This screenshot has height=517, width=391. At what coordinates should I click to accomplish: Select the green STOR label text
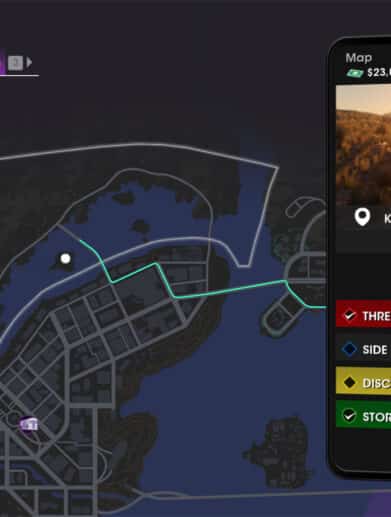[x=376, y=417]
